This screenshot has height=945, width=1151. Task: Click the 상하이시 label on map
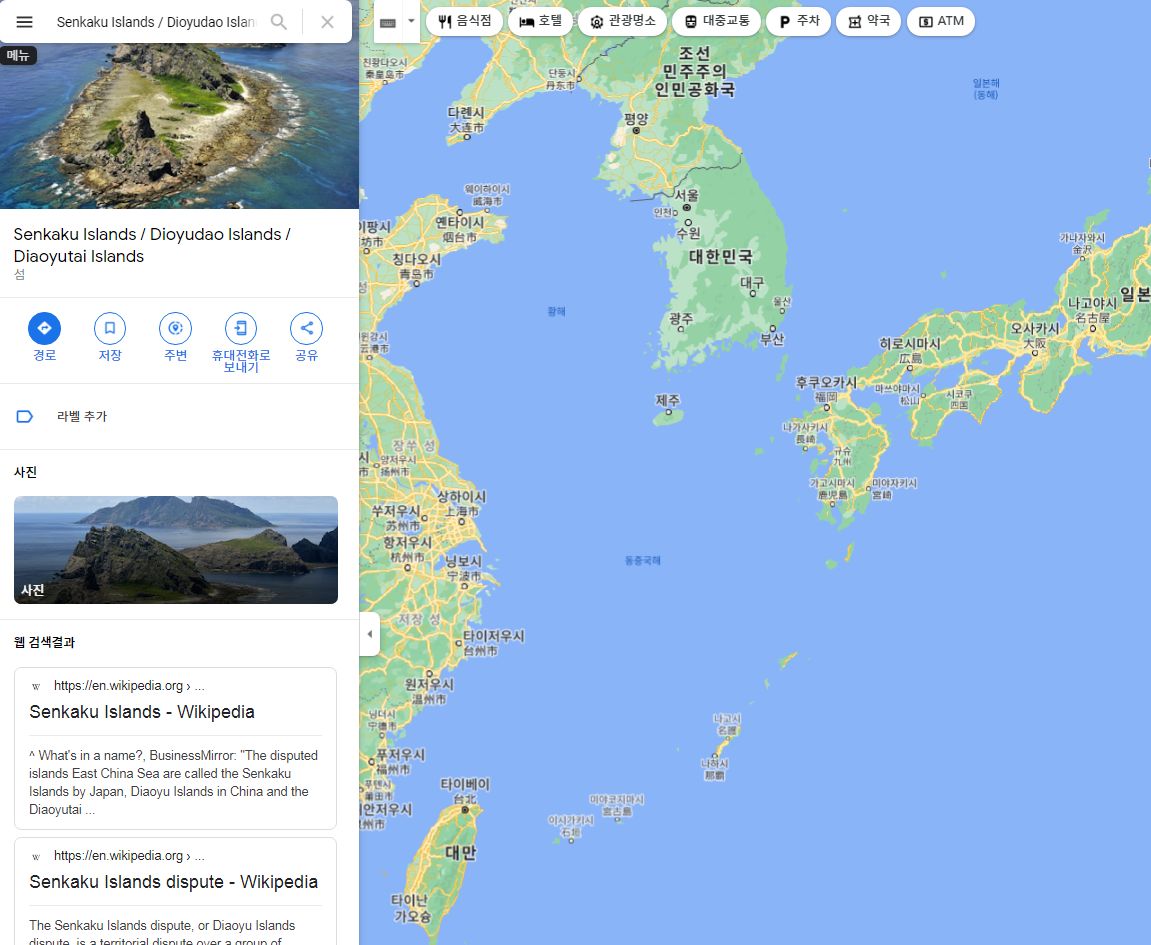[462, 496]
